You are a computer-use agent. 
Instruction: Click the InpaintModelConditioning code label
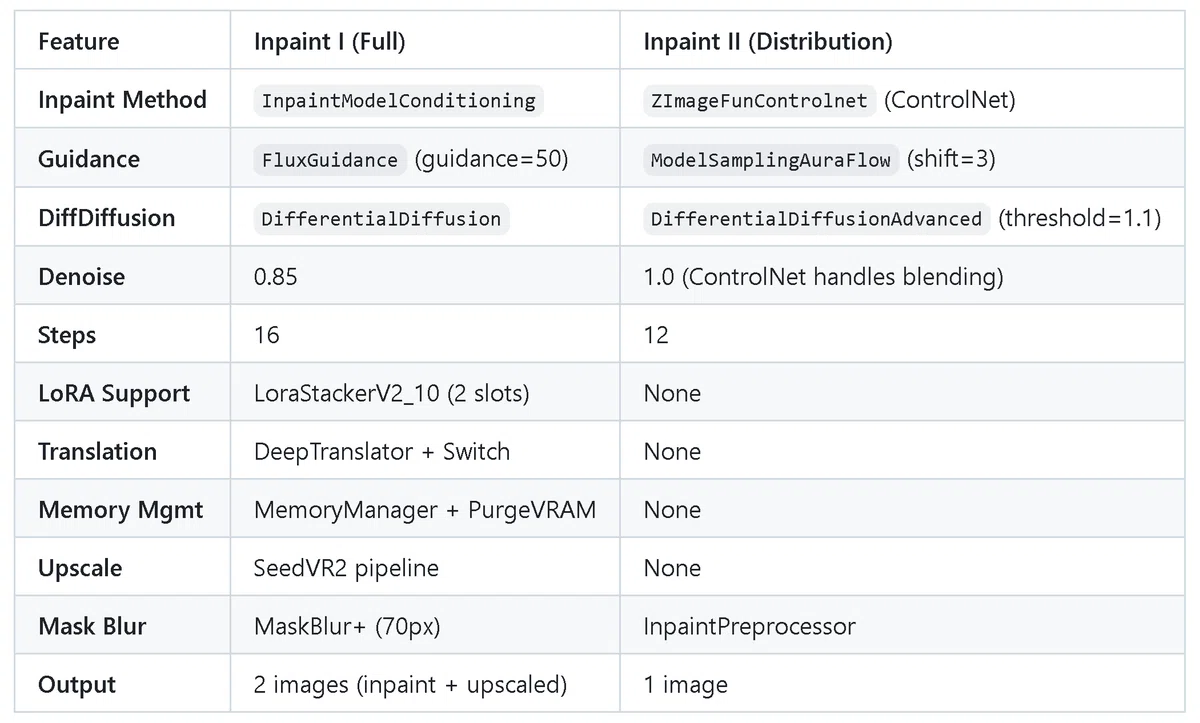(398, 101)
